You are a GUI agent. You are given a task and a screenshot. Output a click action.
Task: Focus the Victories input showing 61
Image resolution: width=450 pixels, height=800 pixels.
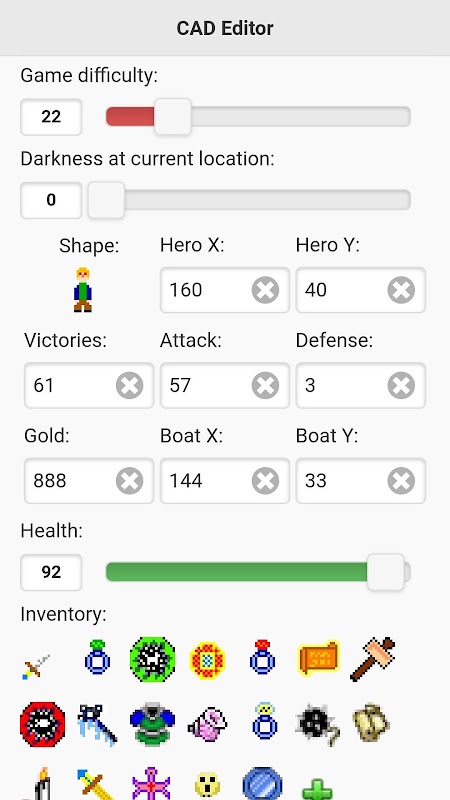point(89,386)
